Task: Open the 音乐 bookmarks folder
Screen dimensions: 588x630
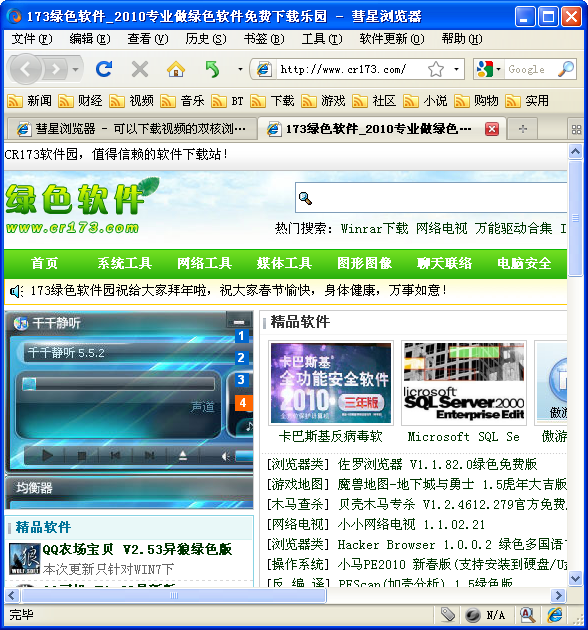Action: click(182, 101)
